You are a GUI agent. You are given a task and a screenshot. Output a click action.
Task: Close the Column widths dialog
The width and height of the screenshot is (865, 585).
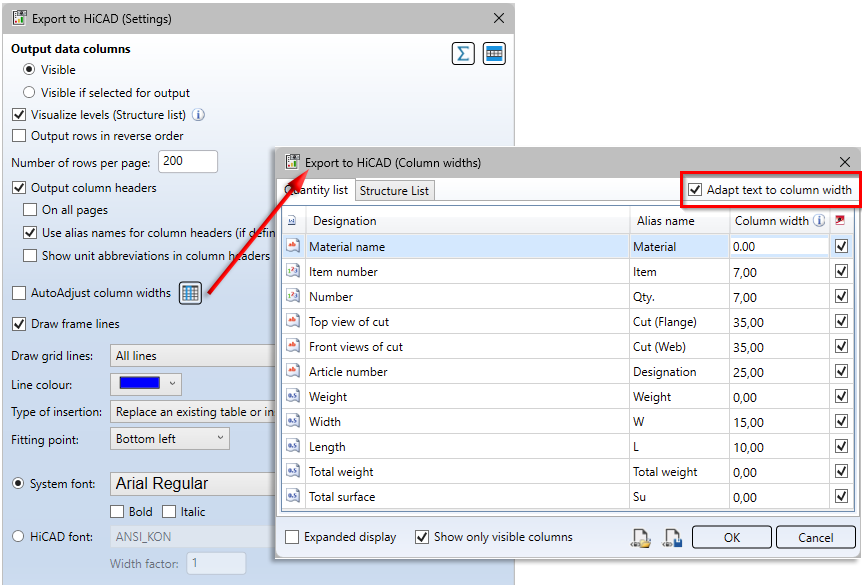coord(845,162)
